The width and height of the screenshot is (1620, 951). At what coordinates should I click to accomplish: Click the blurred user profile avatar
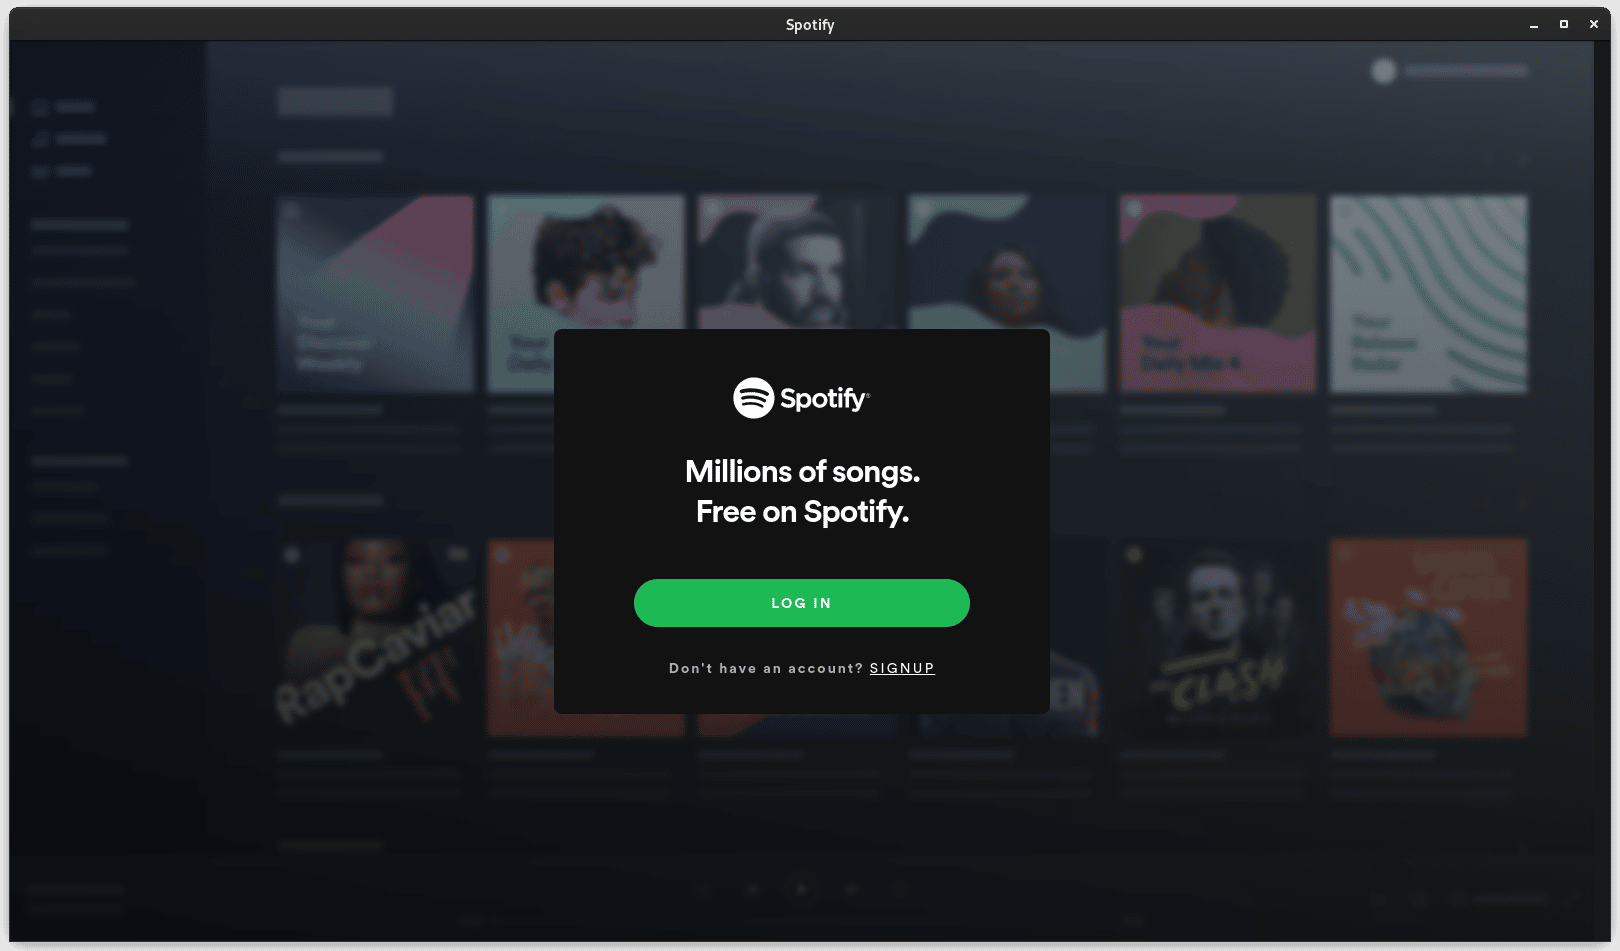(x=1384, y=71)
